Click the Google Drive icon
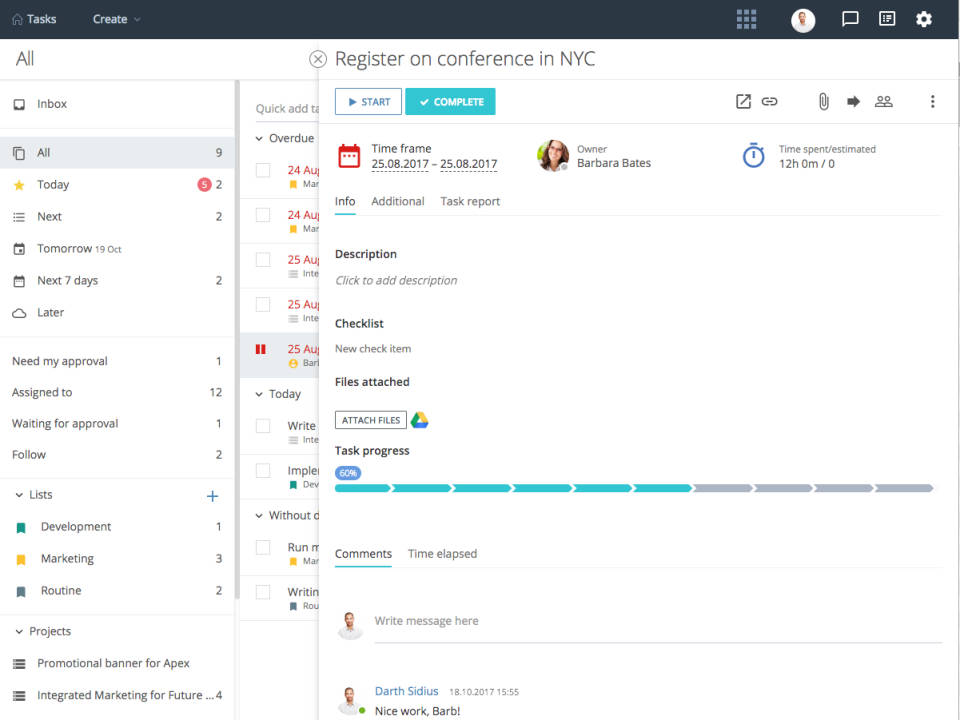This screenshot has height=720, width=960. coord(420,420)
